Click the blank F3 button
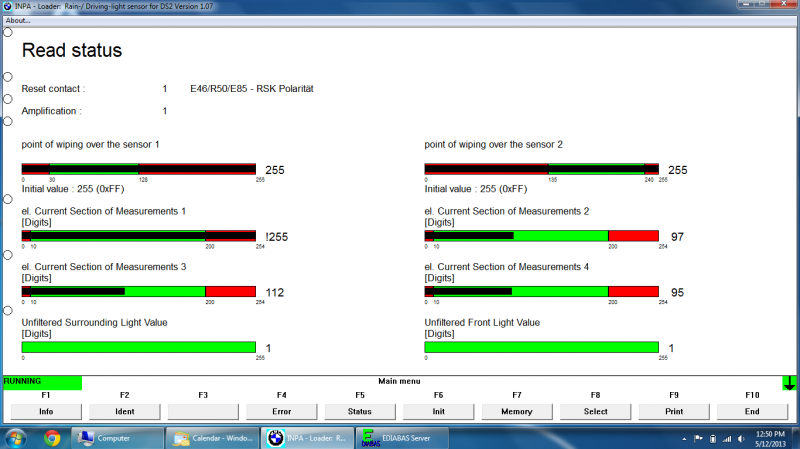Image resolution: width=800 pixels, height=449 pixels. tap(203, 411)
